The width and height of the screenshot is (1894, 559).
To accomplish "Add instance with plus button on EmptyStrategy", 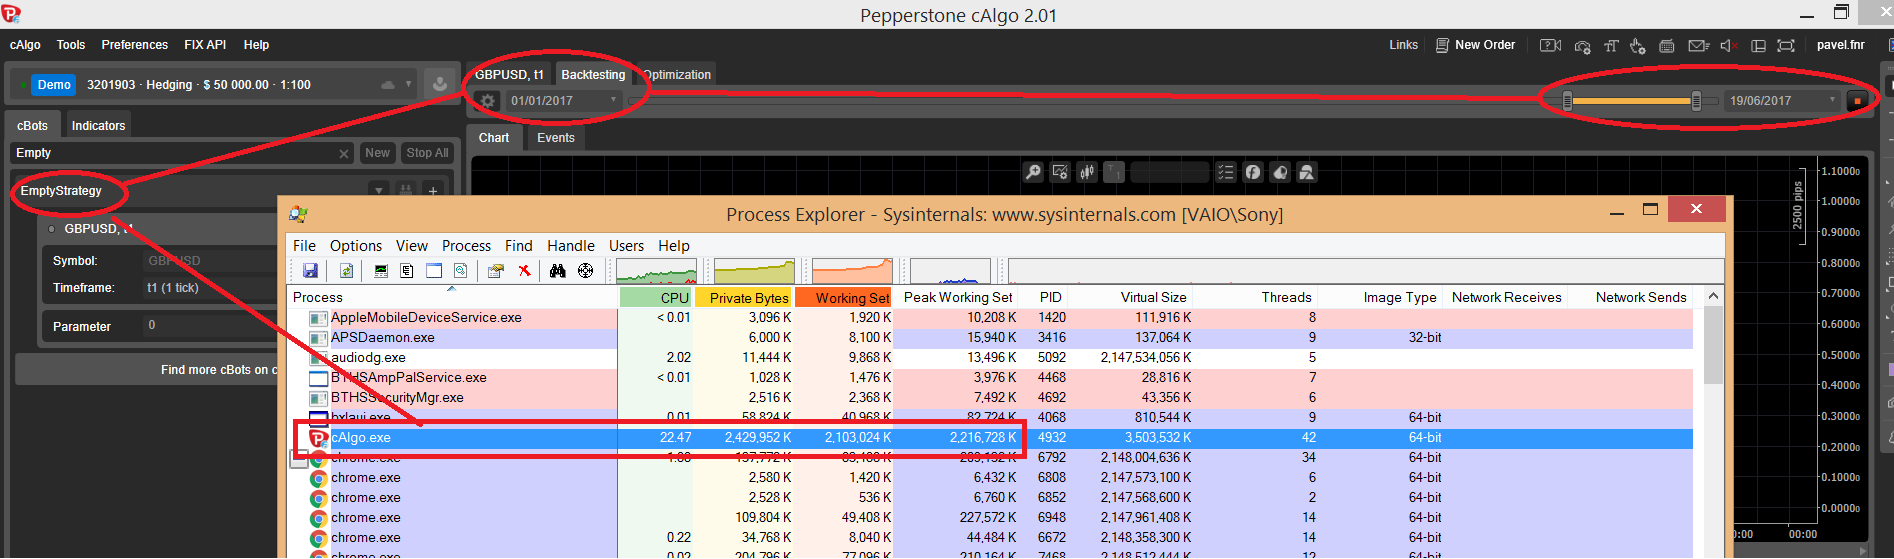I will (x=433, y=190).
